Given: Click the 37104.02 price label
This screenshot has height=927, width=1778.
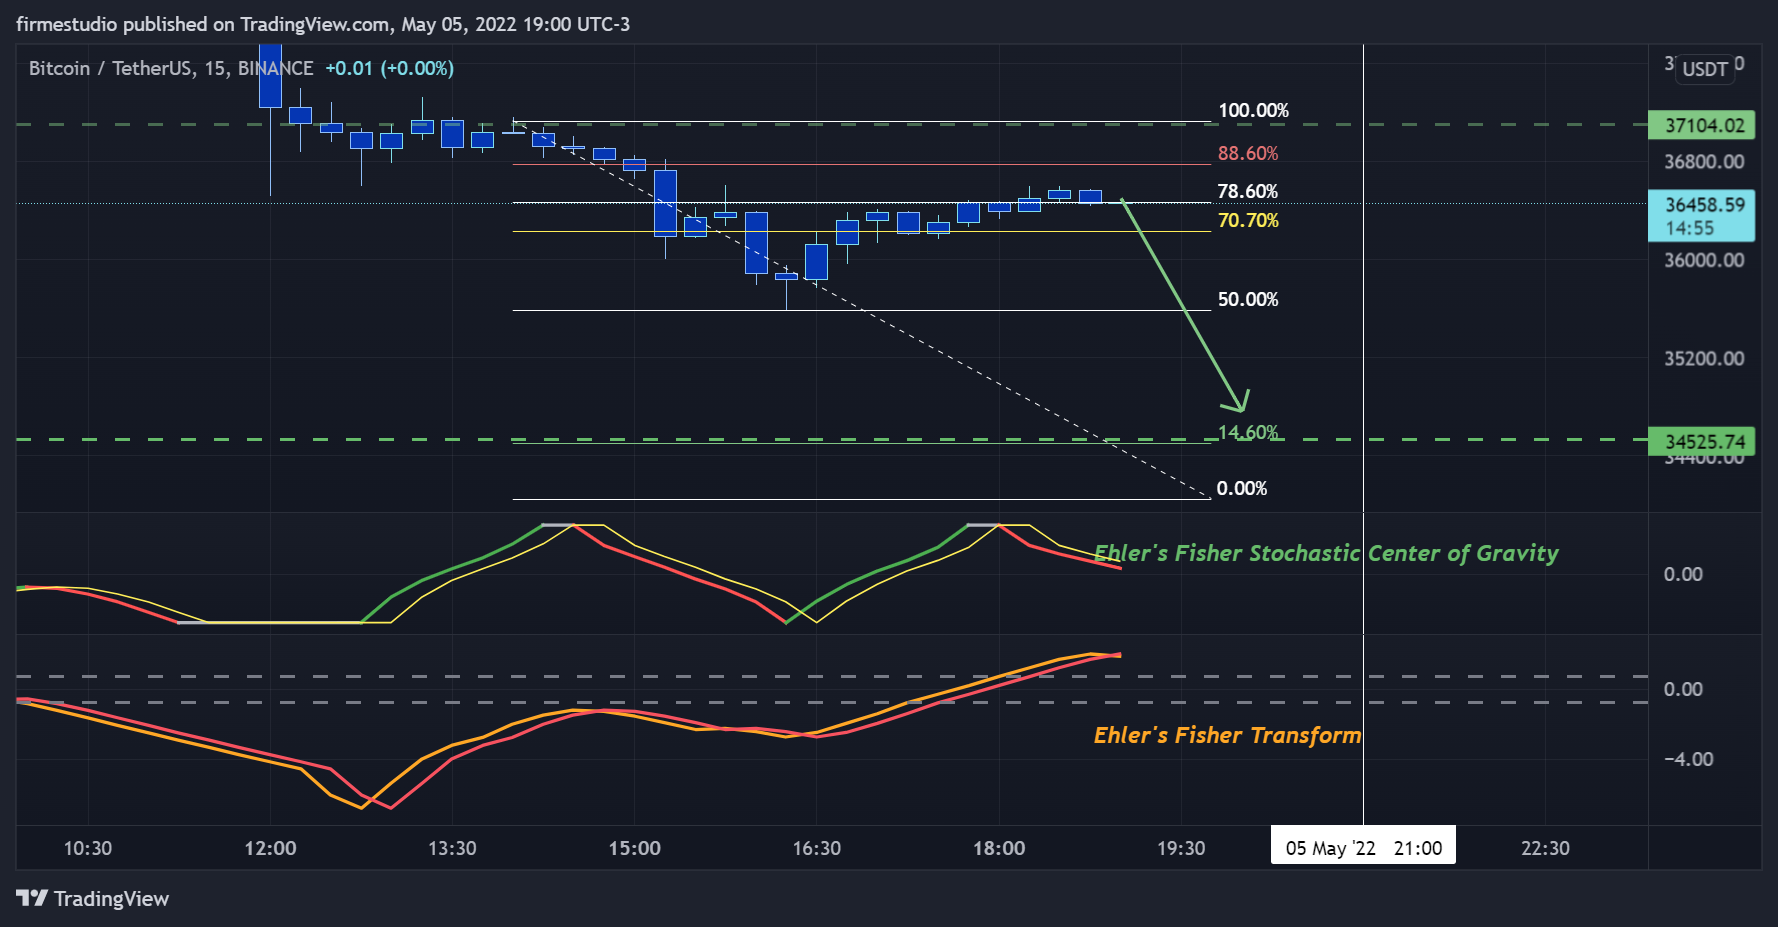Looking at the screenshot, I should [x=1702, y=125].
